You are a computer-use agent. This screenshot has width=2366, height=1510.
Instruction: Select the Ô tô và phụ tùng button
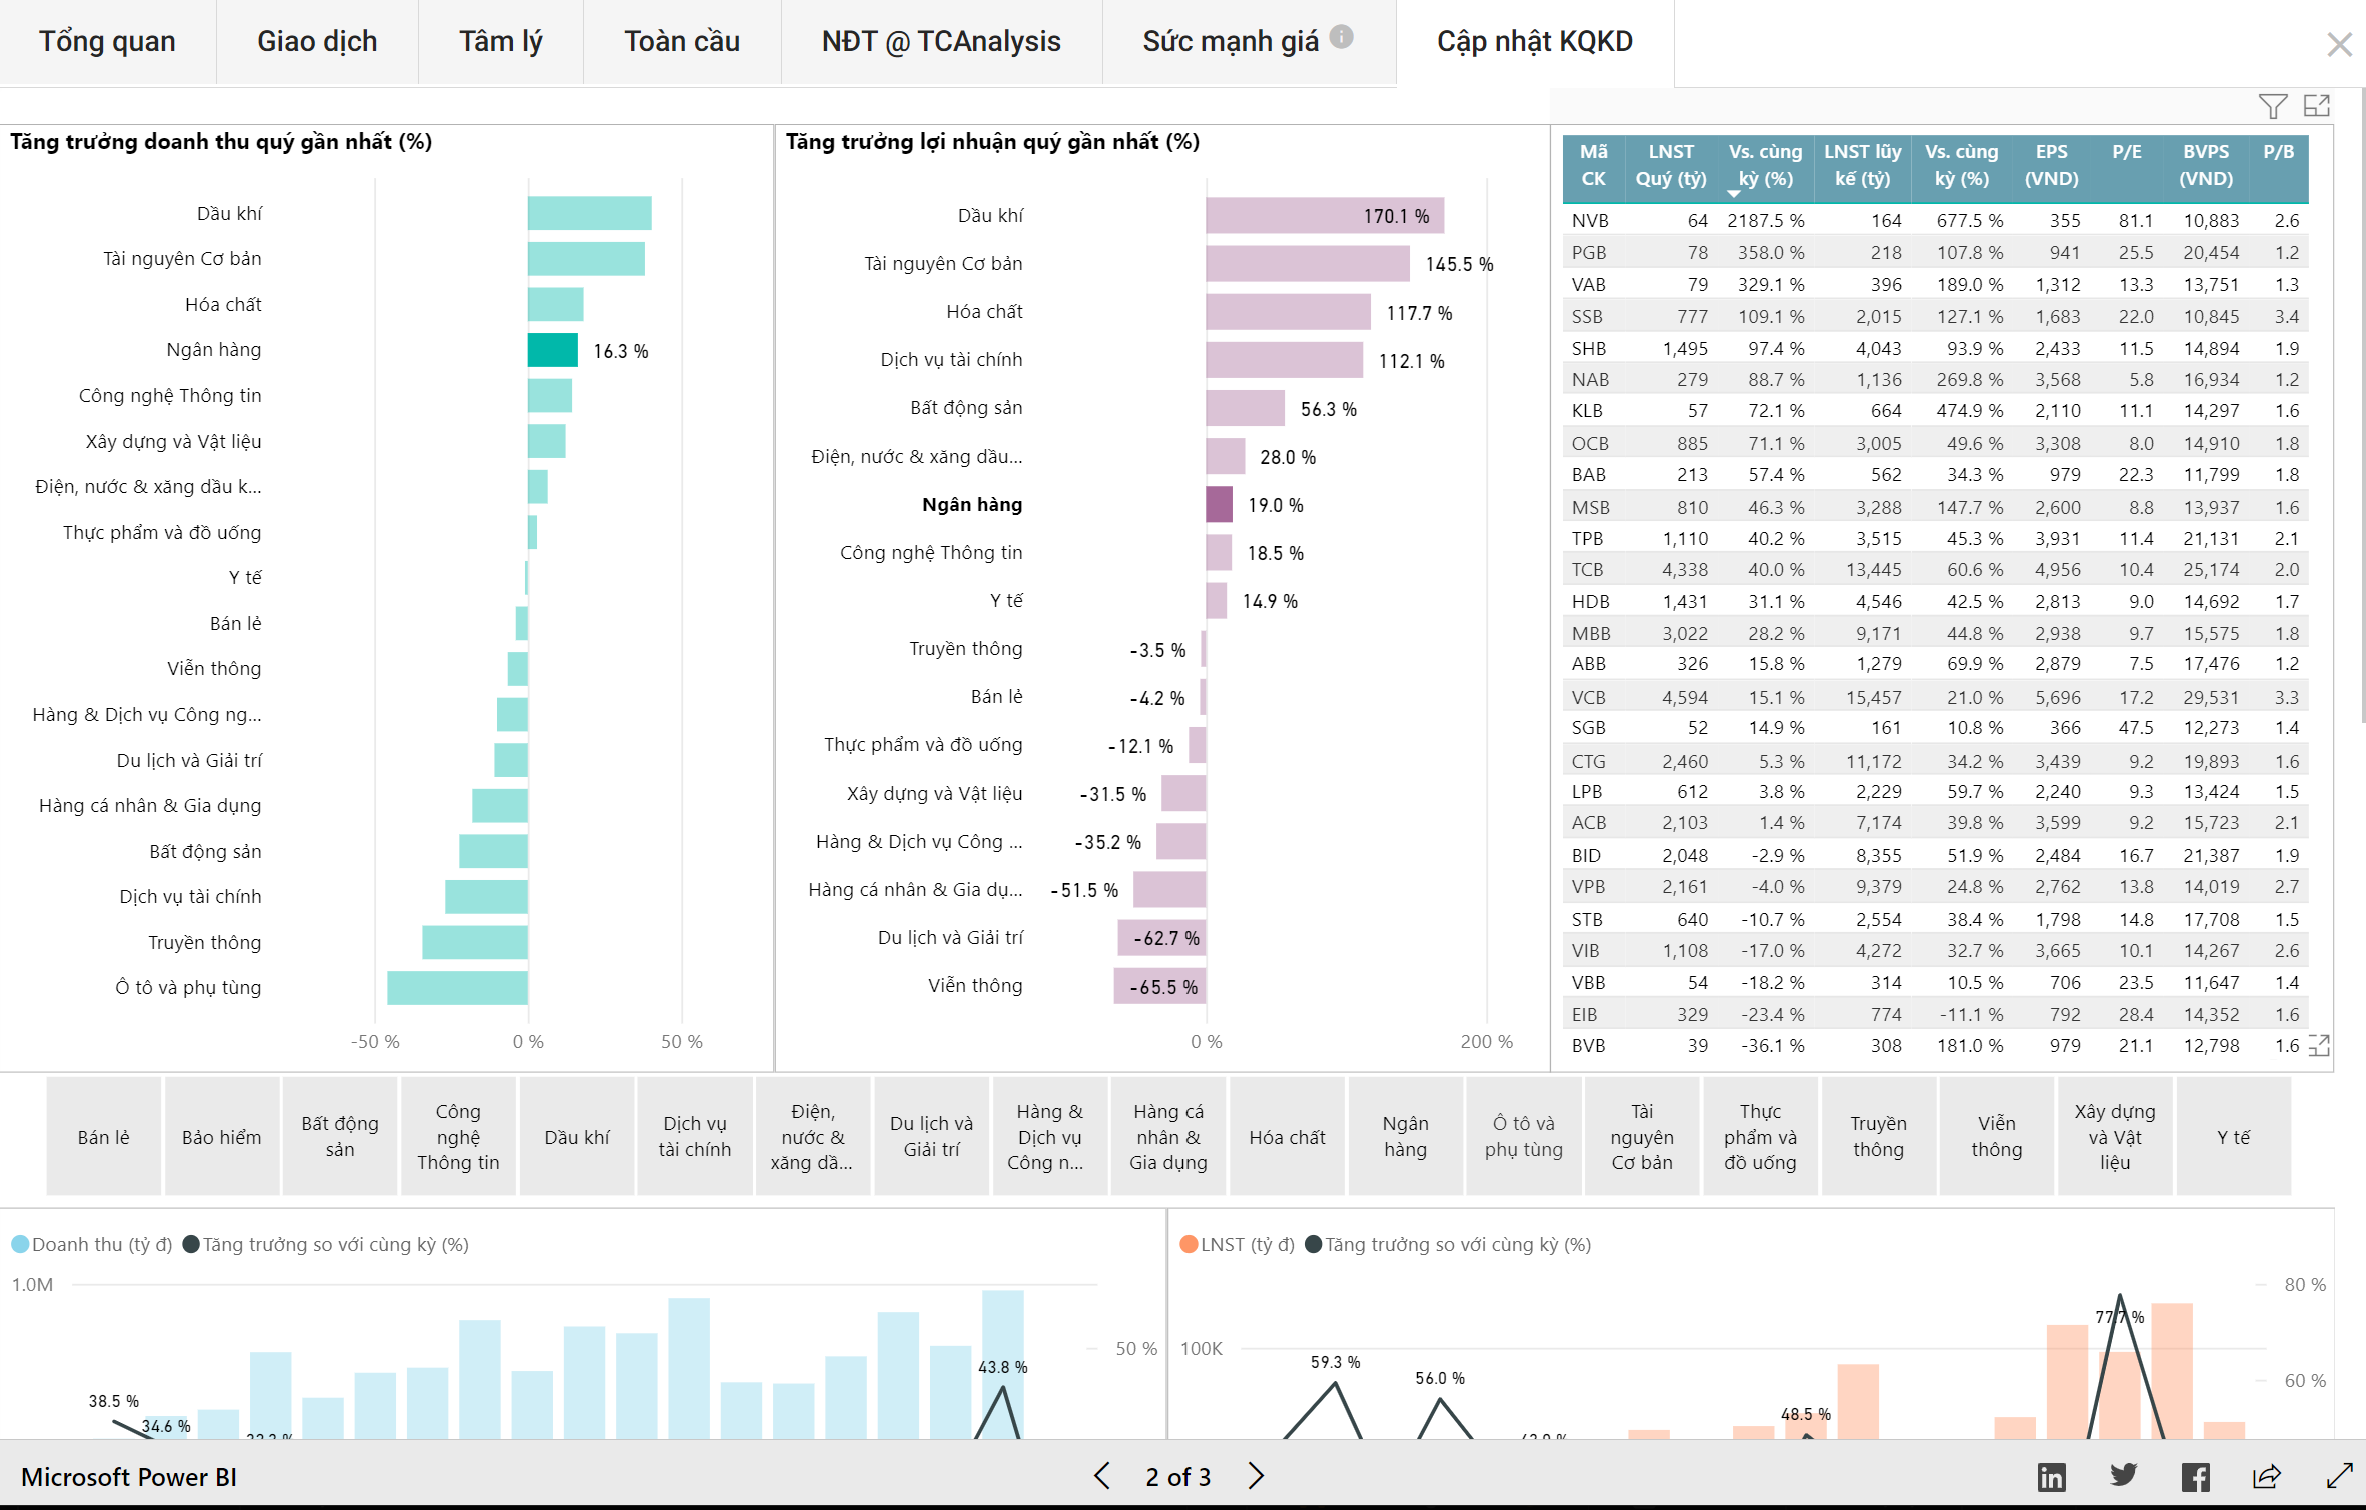tap(1524, 1137)
